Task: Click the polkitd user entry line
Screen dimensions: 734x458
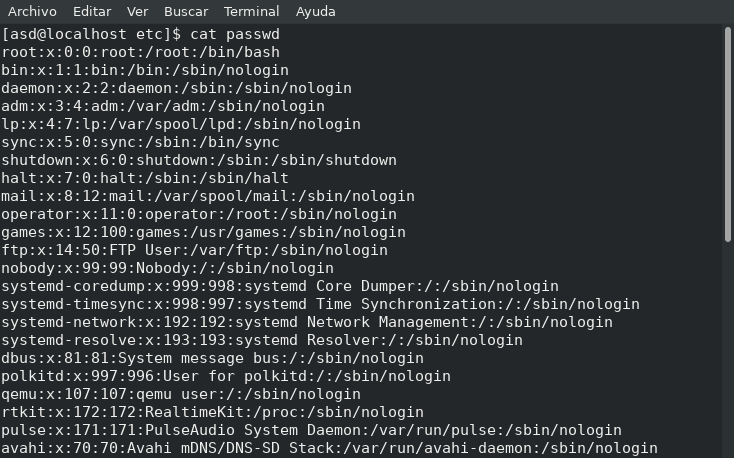Action: click(x=225, y=376)
